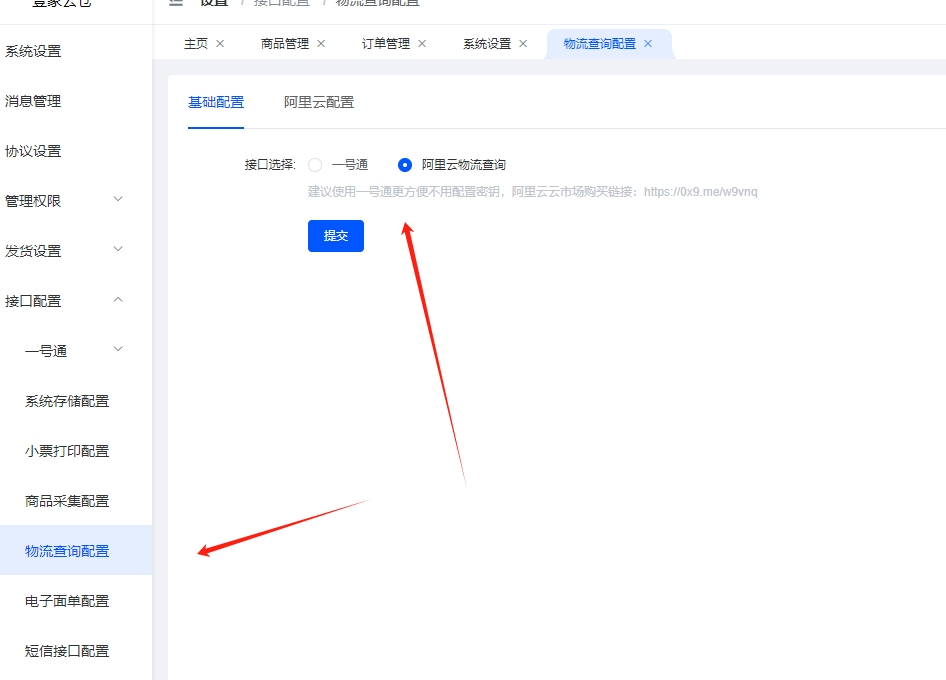Toggle sidebar collapse hamburger icon
Screen dimensions: 946x680
(x=176, y=2)
